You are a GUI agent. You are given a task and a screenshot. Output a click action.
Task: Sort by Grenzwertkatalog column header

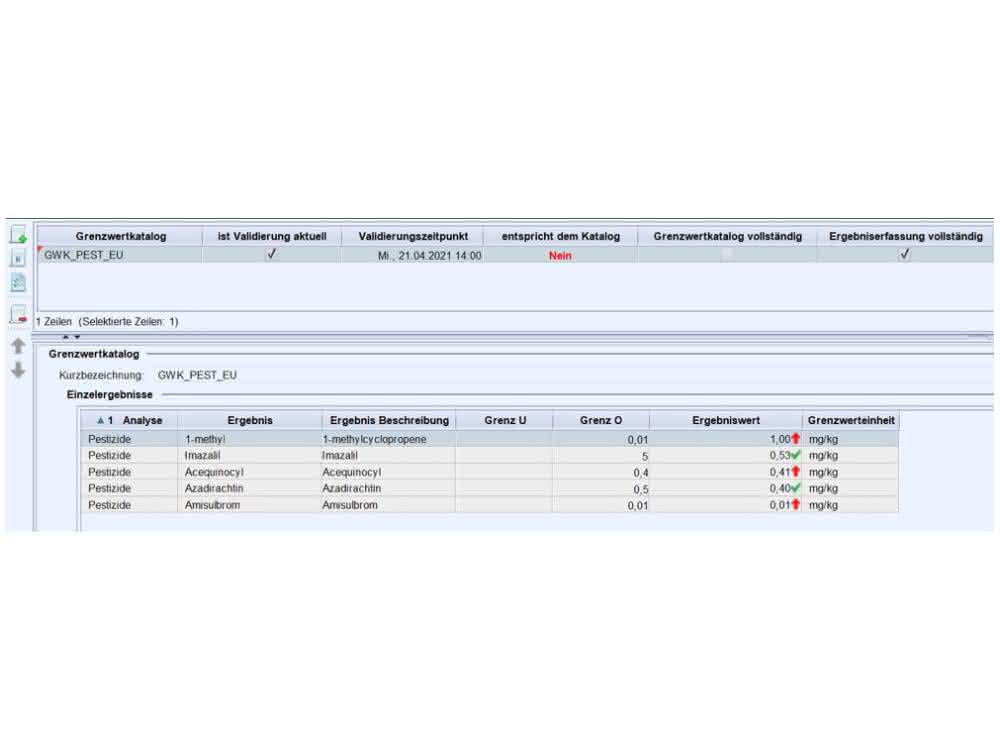[121, 237]
